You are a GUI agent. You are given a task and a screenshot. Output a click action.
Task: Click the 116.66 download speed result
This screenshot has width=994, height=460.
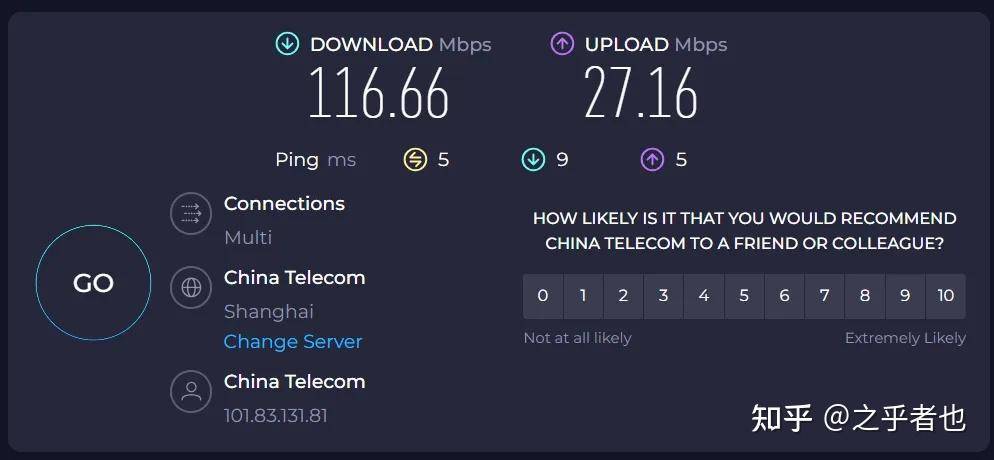tap(379, 93)
